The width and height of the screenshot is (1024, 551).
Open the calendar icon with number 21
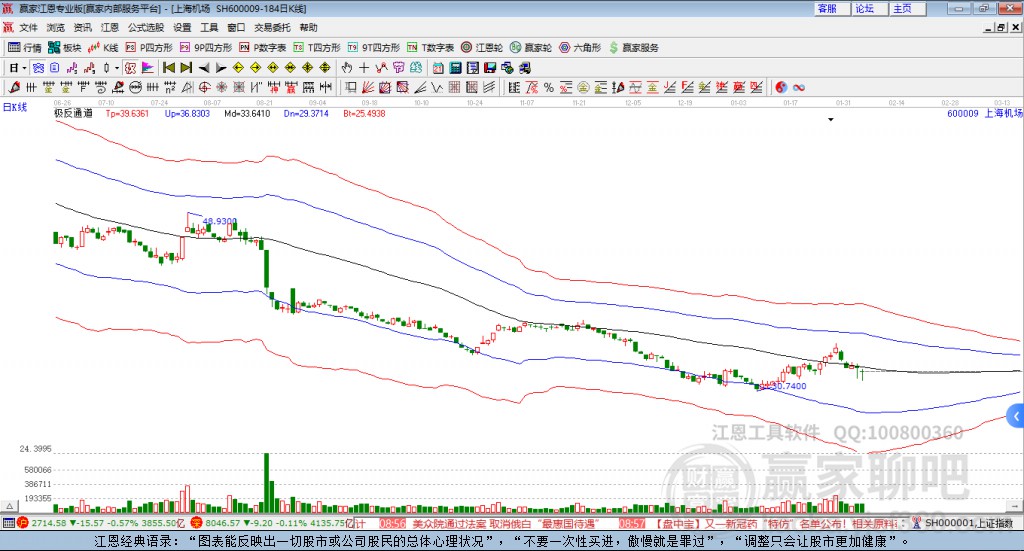[438, 68]
